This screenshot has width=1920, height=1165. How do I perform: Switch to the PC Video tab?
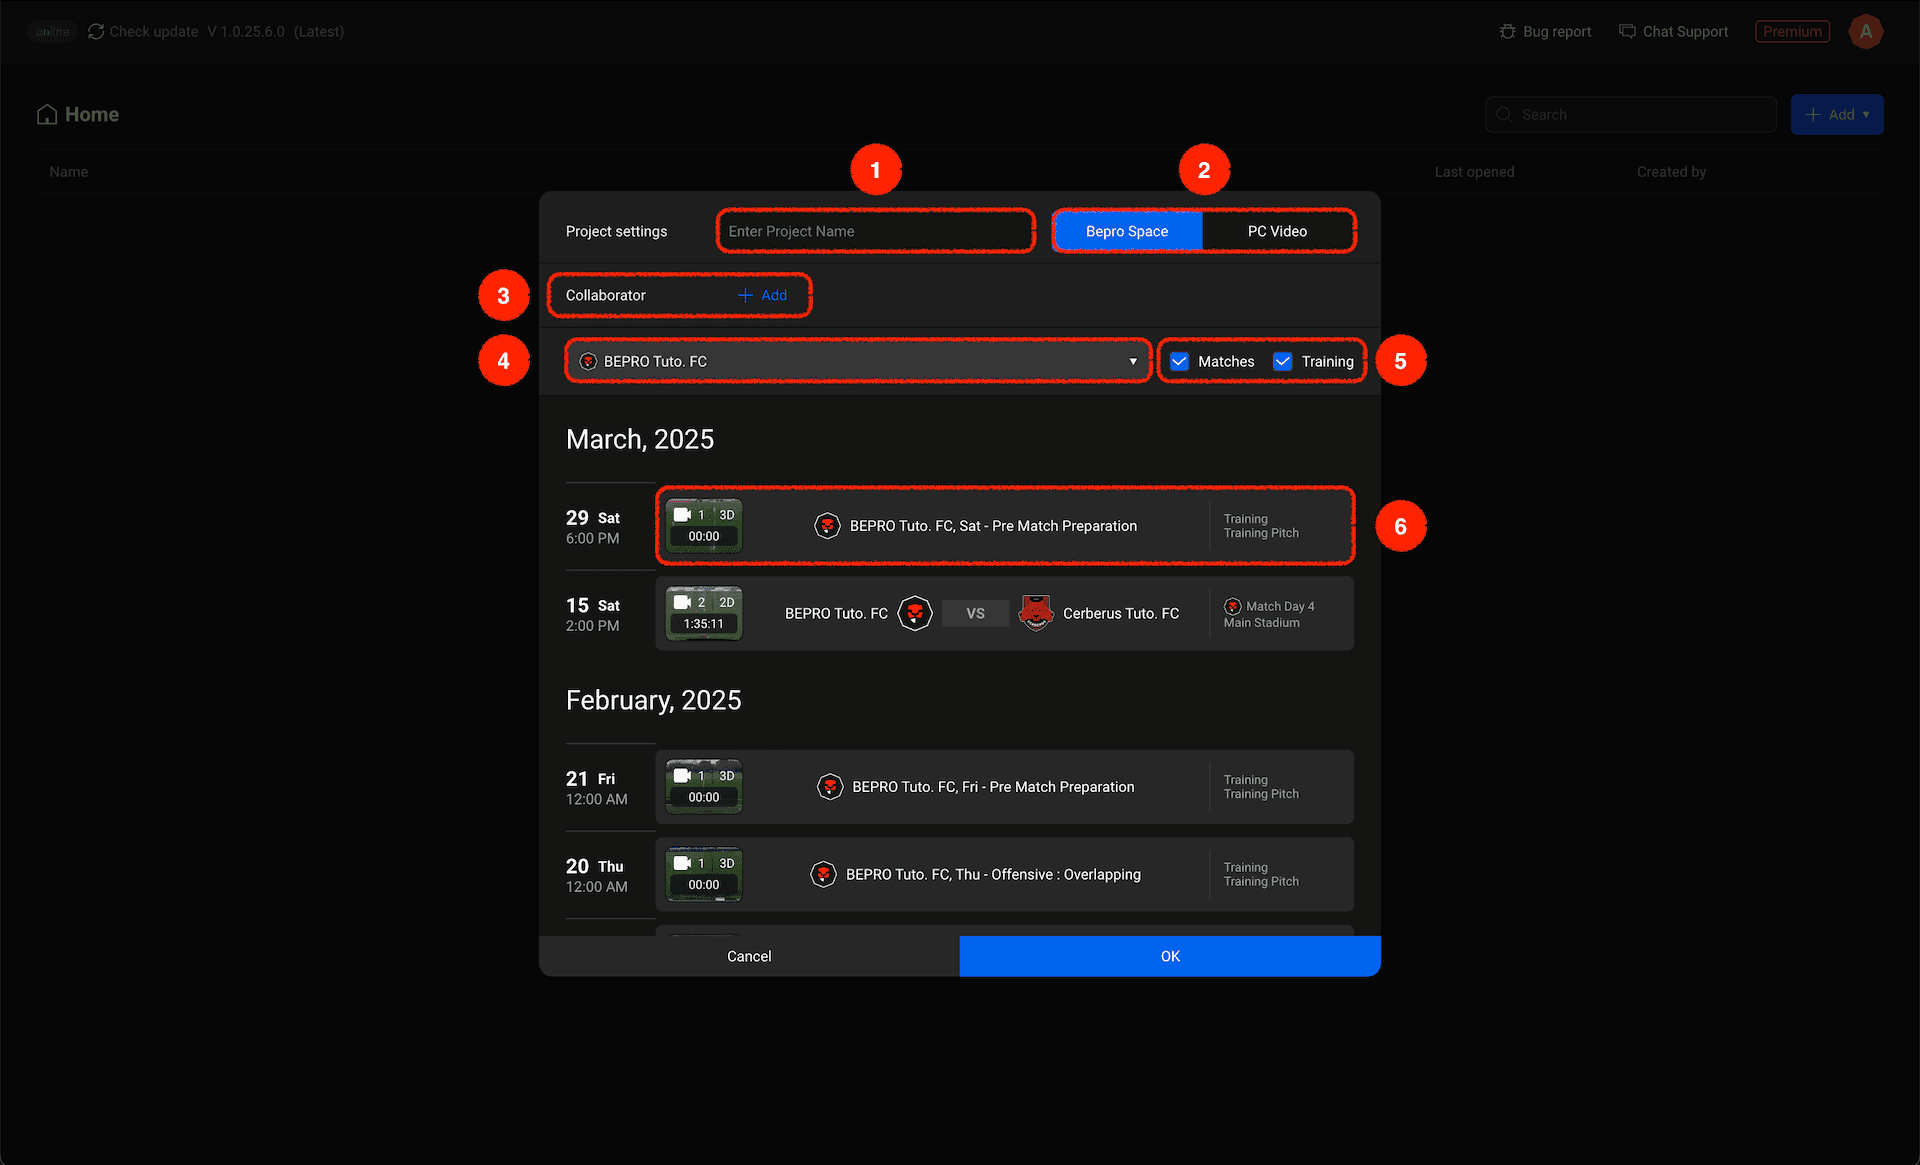point(1277,231)
